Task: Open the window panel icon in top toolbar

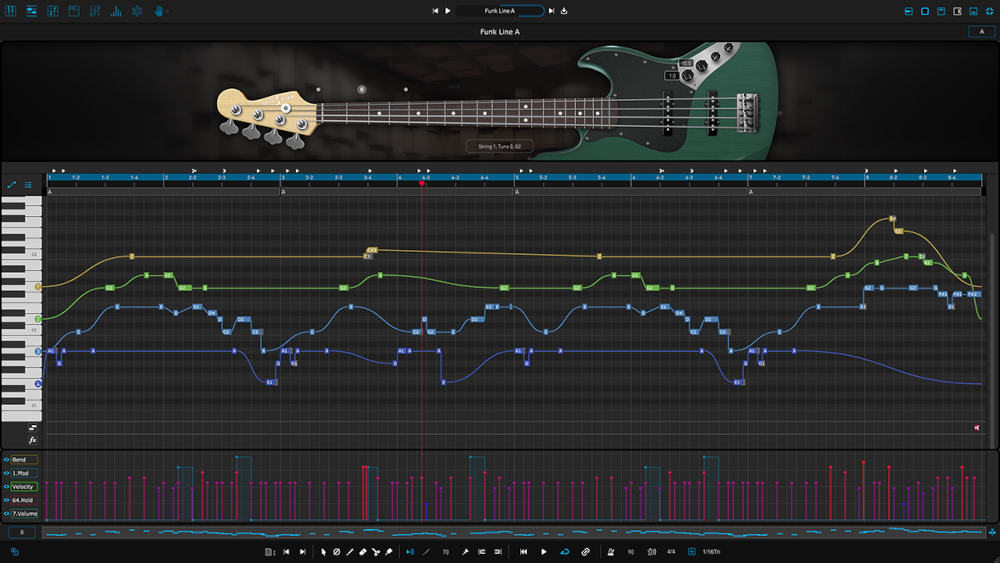Action: (x=74, y=11)
